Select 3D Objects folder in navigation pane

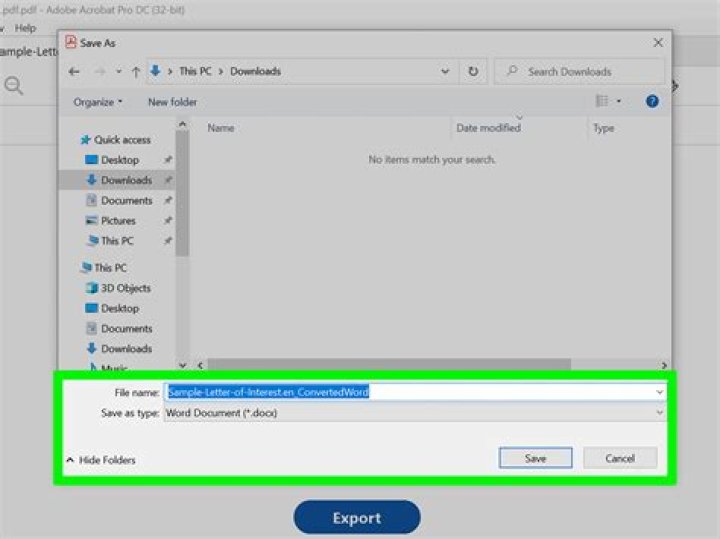click(125, 288)
